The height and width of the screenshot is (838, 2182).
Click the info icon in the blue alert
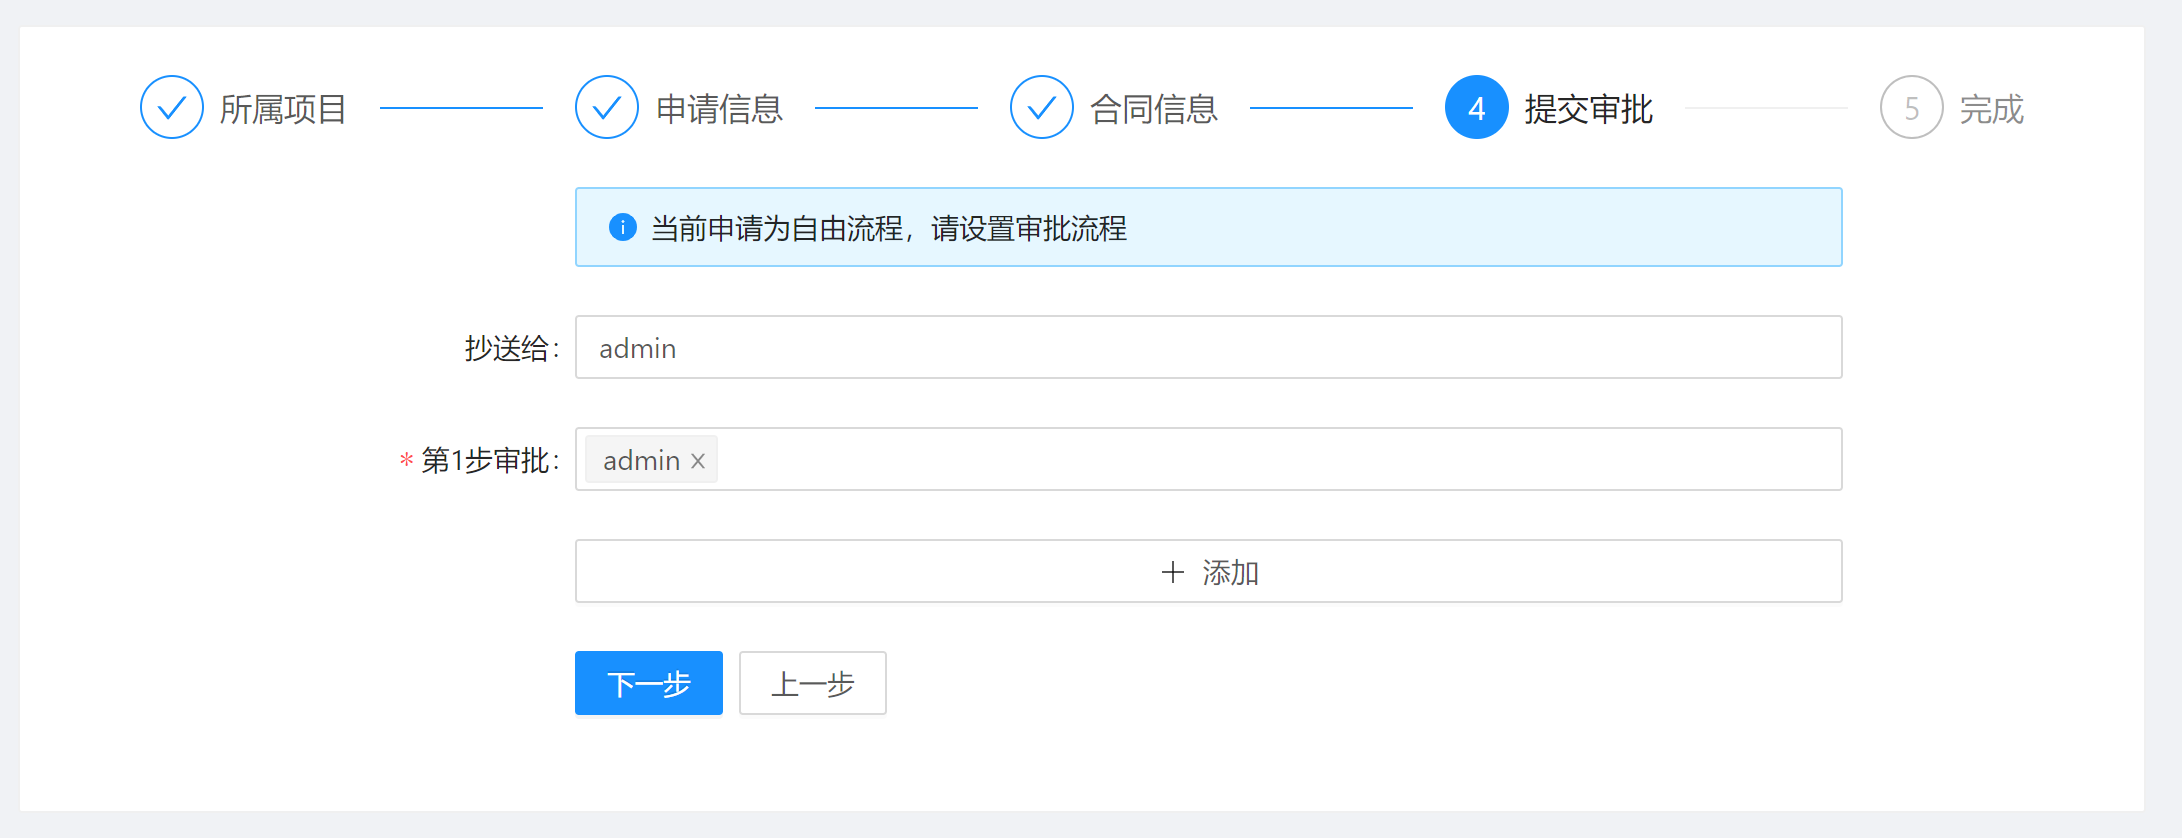pyautogui.click(x=623, y=227)
